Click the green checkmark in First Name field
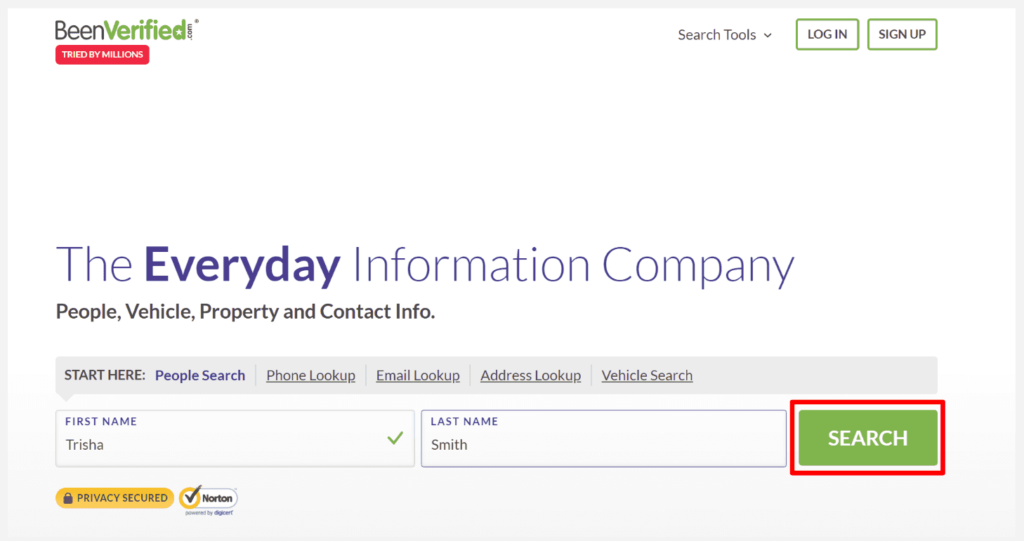1024x541 pixels. click(395, 438)
